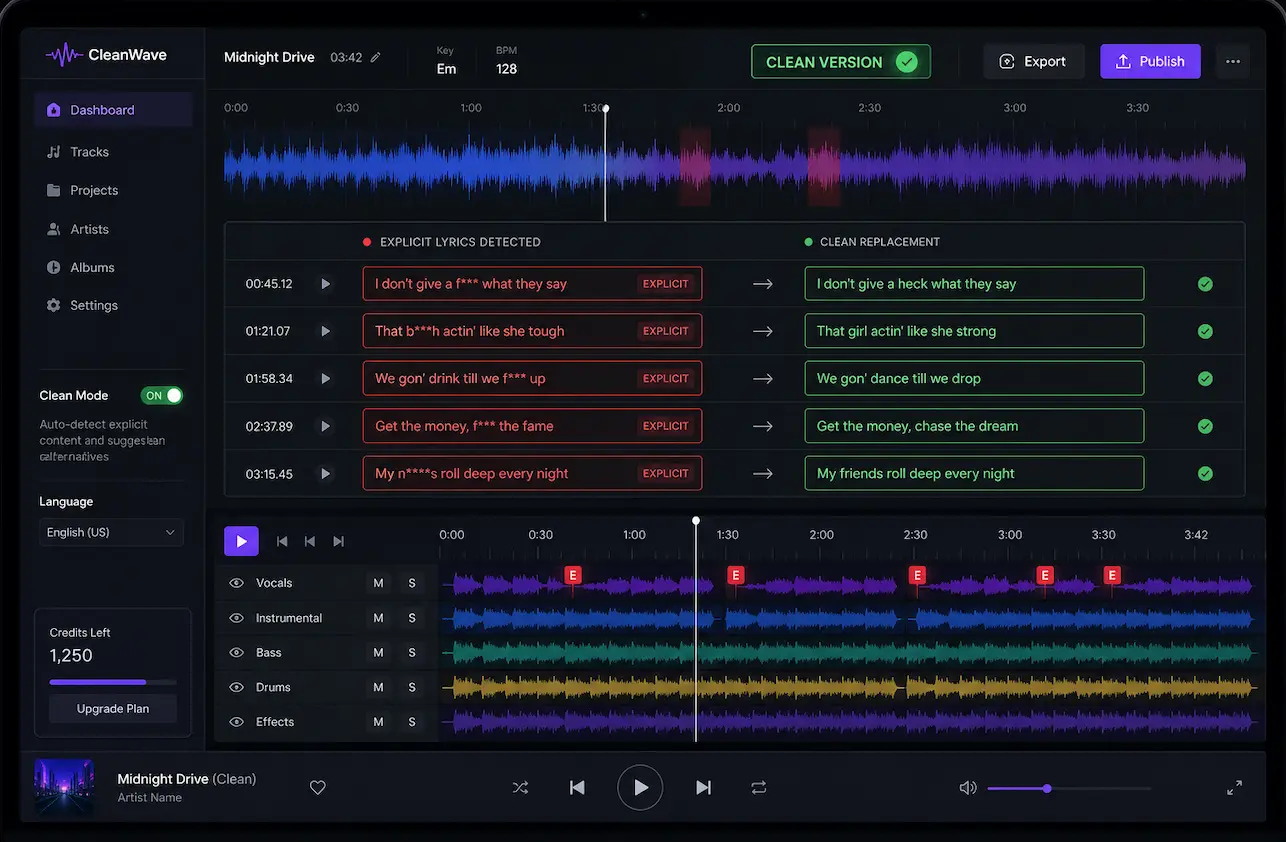Image resolution: width=1286 pixels, height=842 pixels.
Task: Edit the 'I don't give a heck' replacement
Action: 974,284
